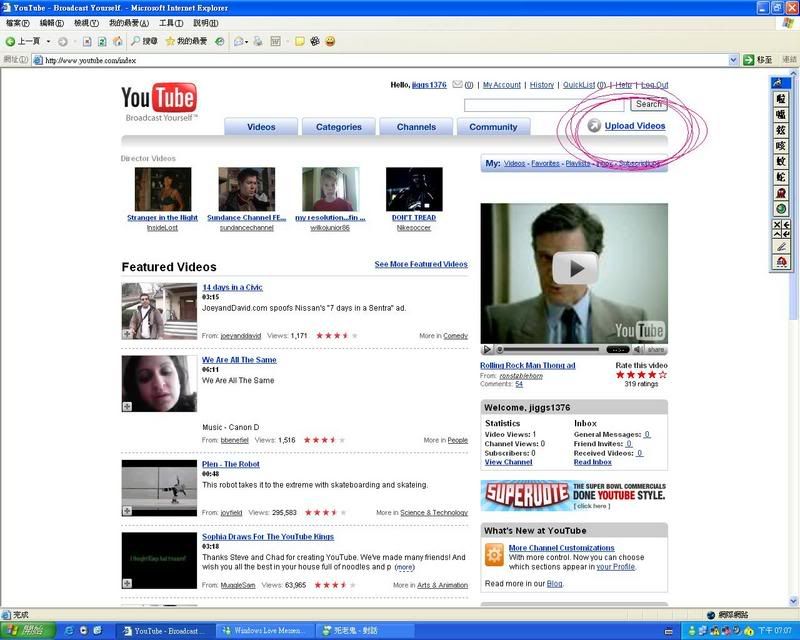Expand the (more) description for Sophia Draws
Image resolution: width=800 pixels, height=640 pixels.
(x=405, y=567)
